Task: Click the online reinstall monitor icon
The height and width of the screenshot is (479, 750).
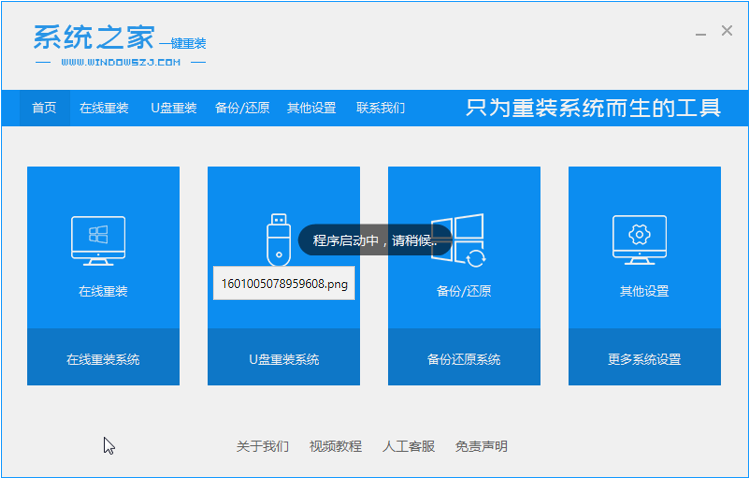Action: click(x=99, y=240)
